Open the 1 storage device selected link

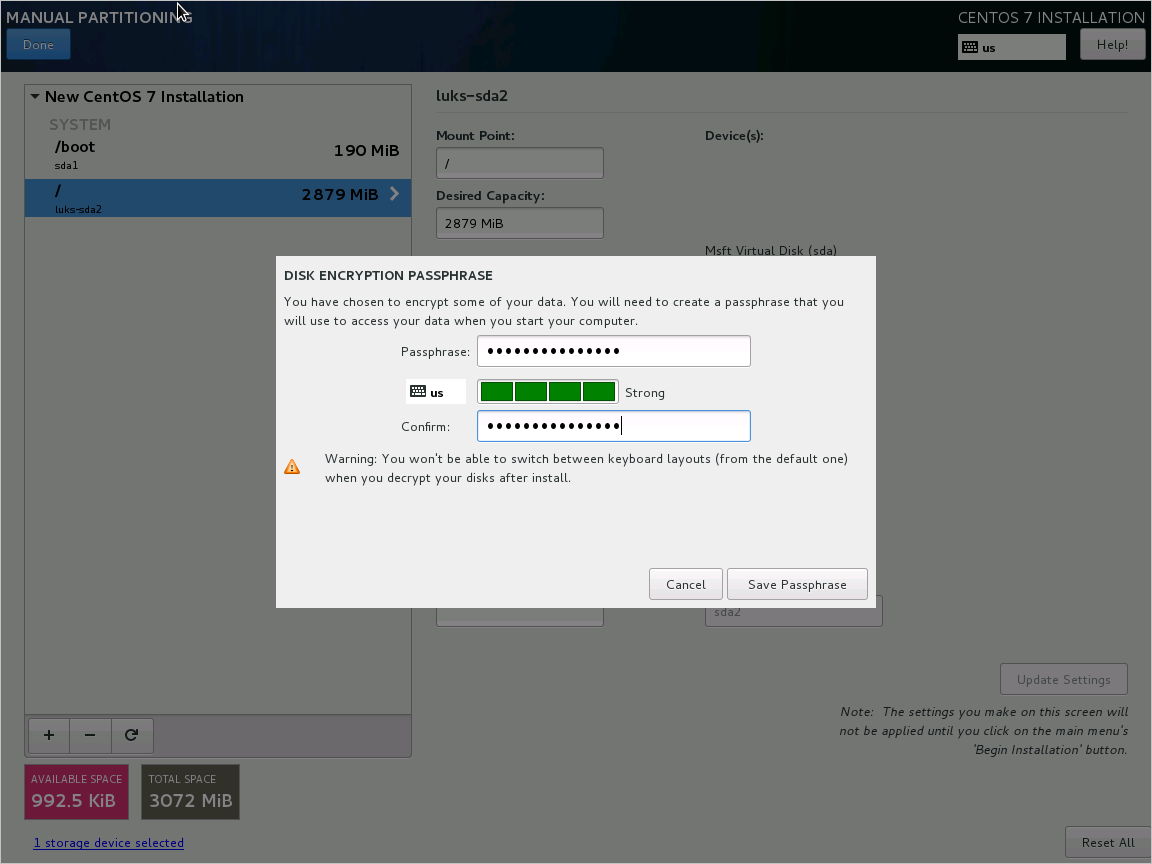coord(108,842)
